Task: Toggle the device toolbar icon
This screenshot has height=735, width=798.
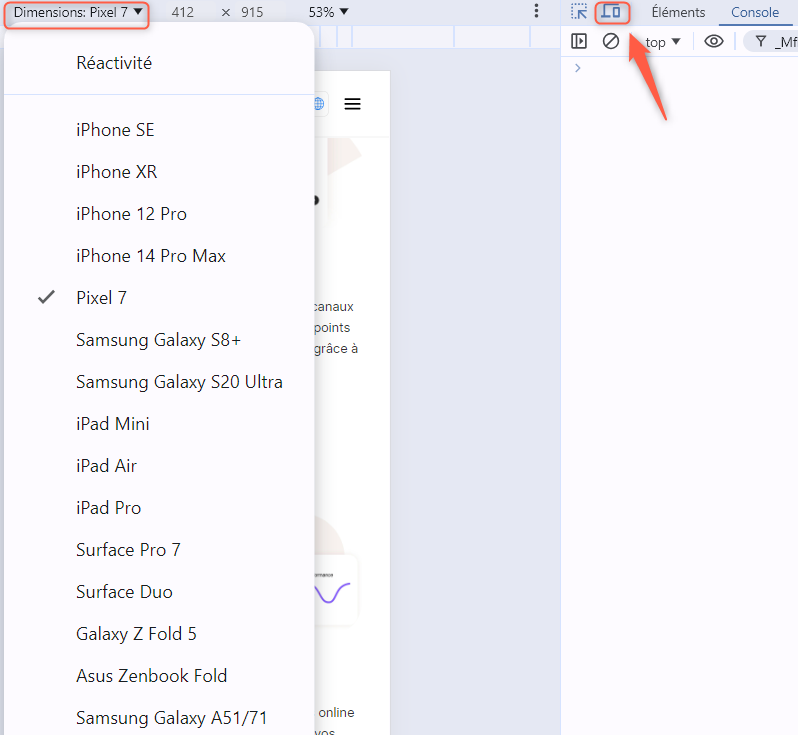Action: [612, 12]
